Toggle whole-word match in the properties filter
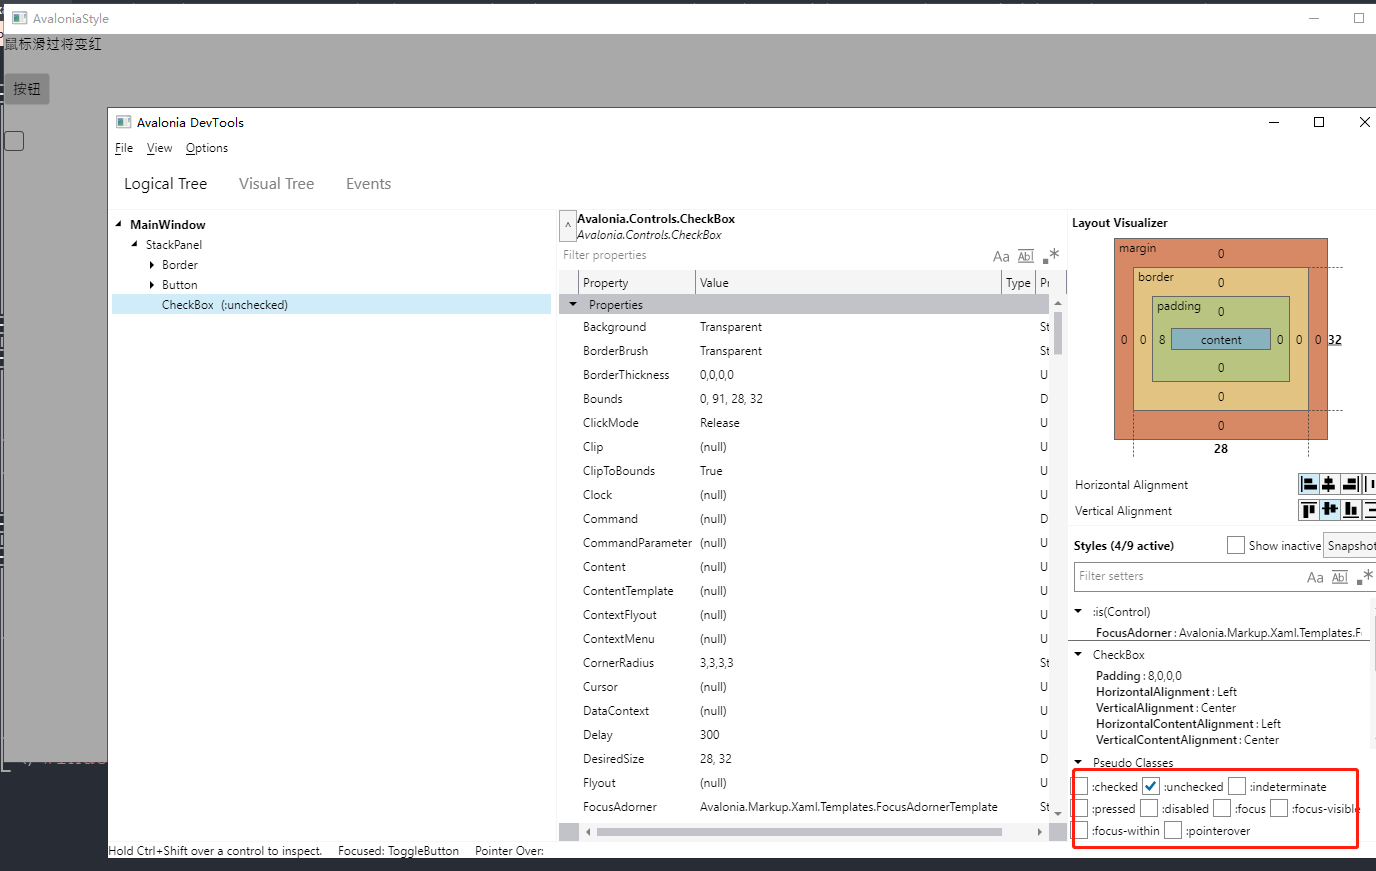This screenshot has width=1376, height=871. (1026, 257)
